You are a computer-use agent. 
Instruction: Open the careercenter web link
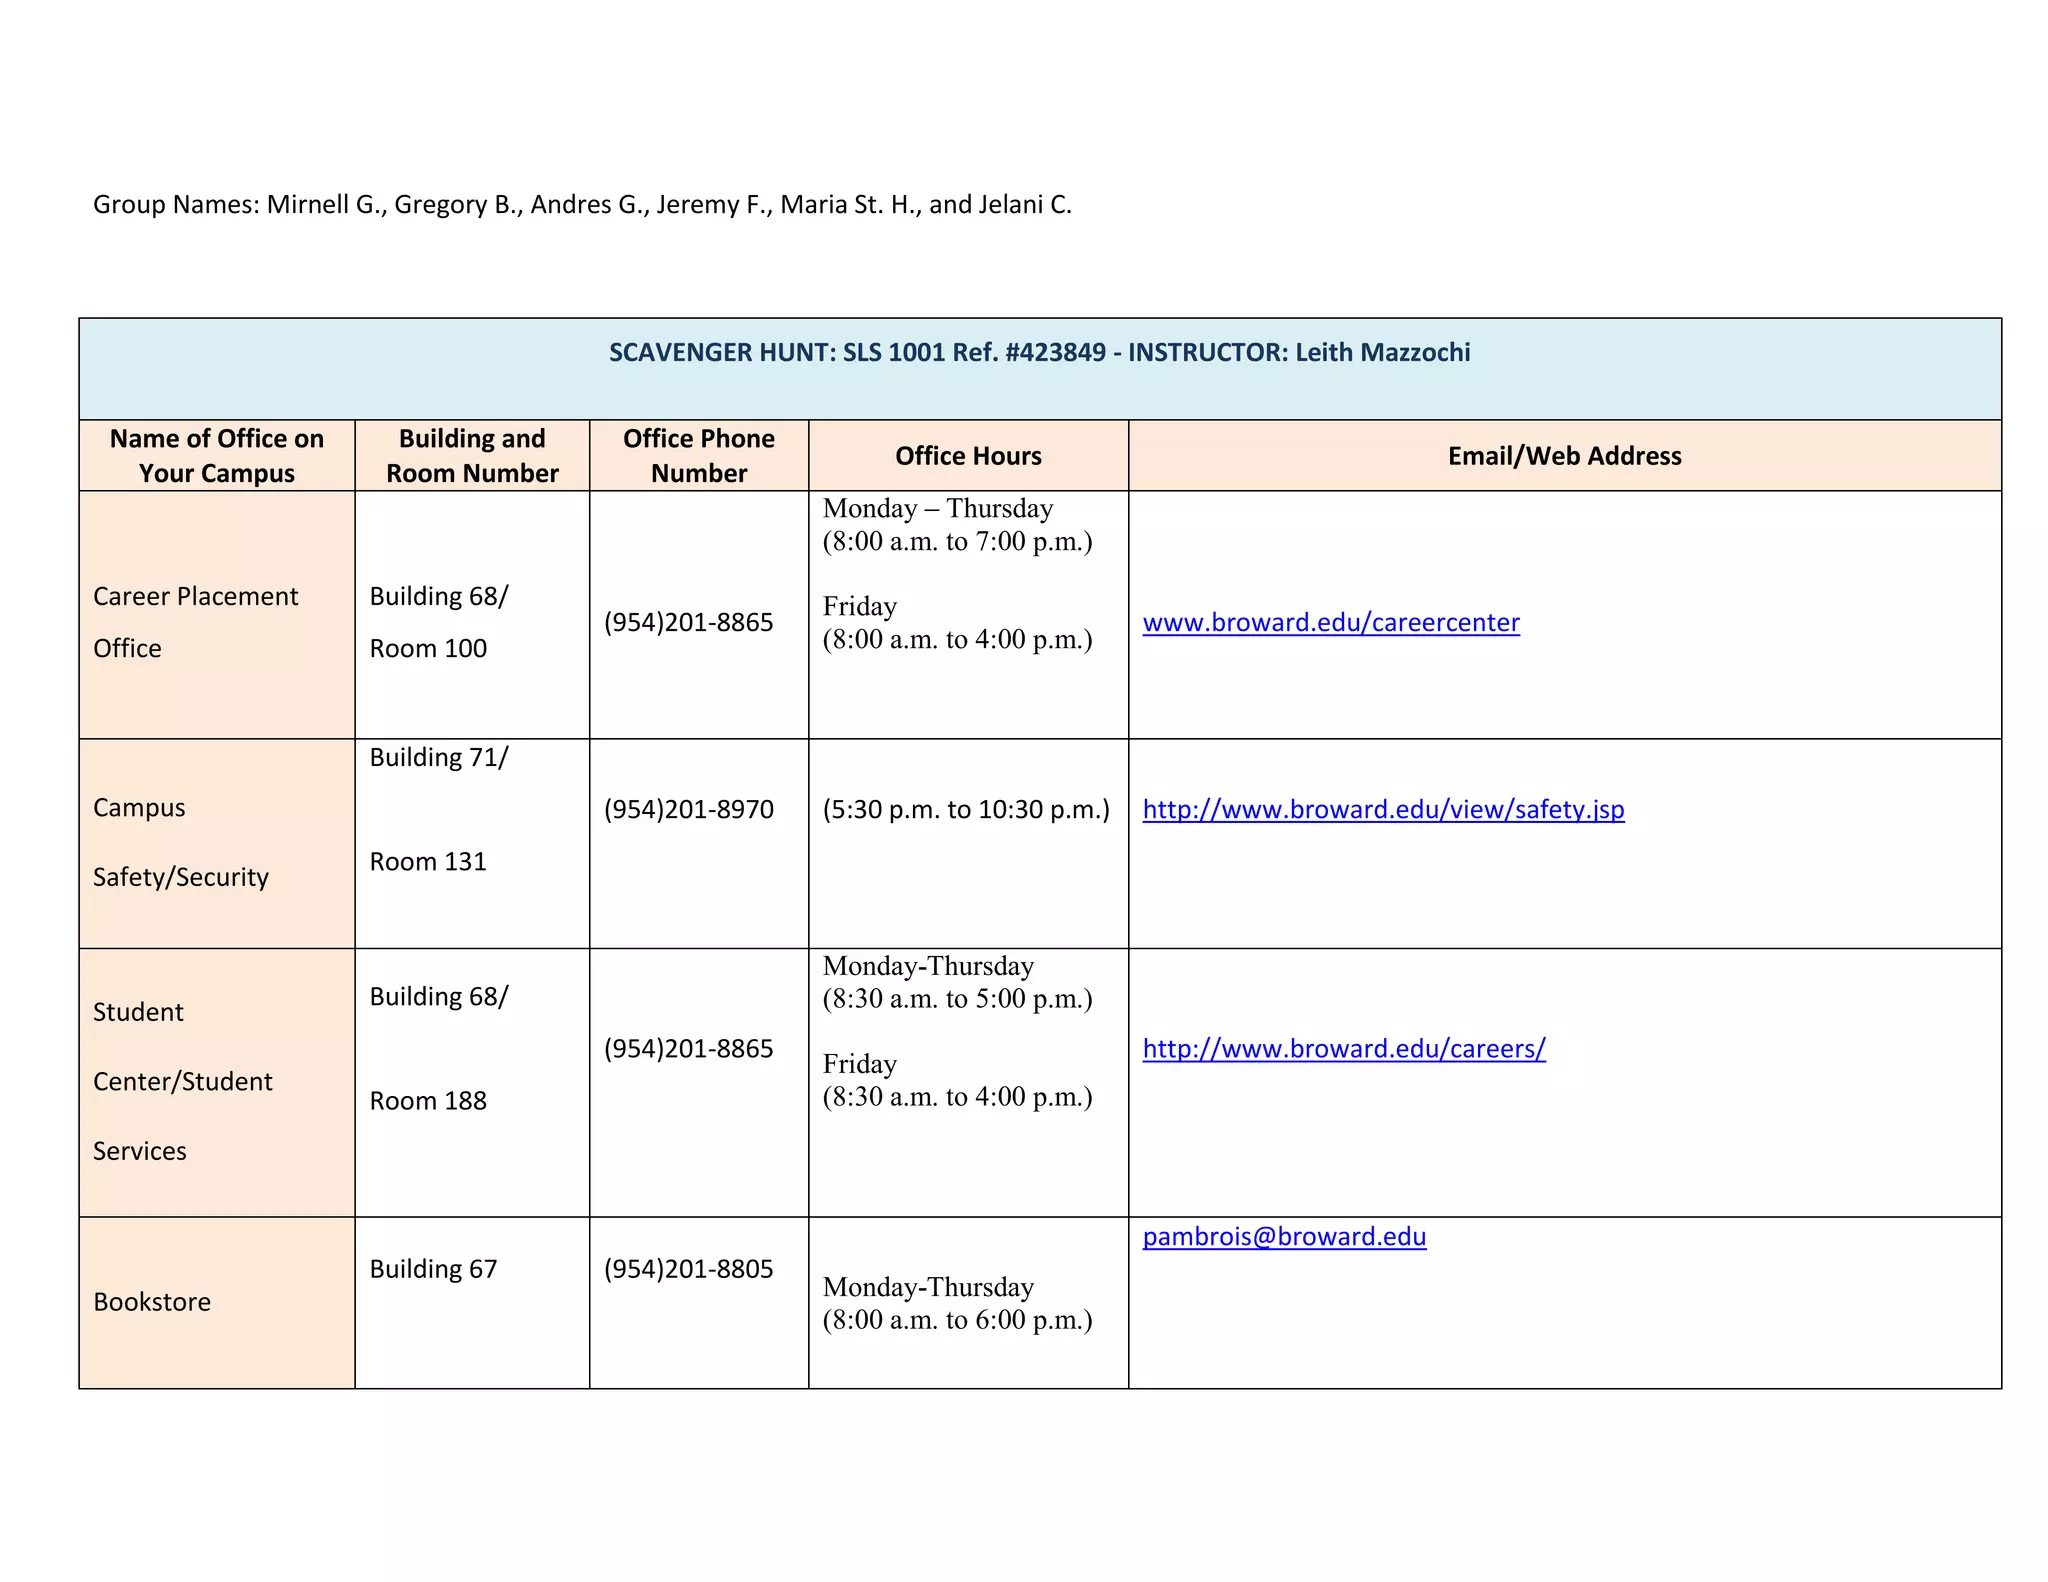pyautogui.click(x=1330, y=623)
